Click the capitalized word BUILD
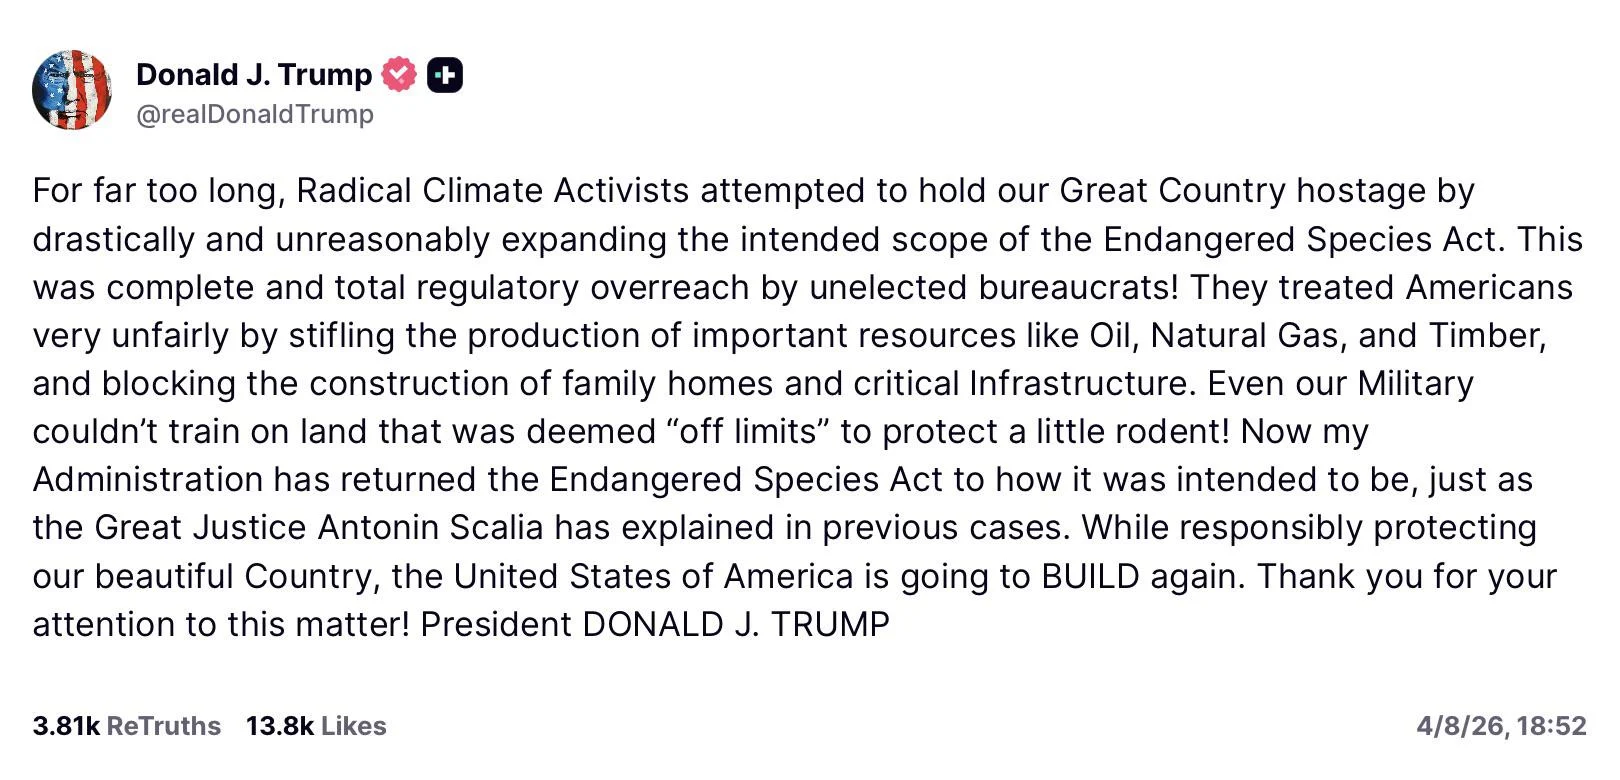 [x=1090, y=577]
